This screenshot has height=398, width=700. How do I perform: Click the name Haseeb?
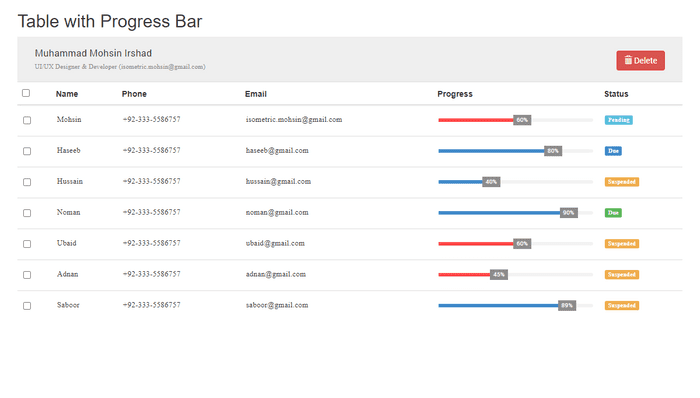pyautogui.click(x=68, y=150)
